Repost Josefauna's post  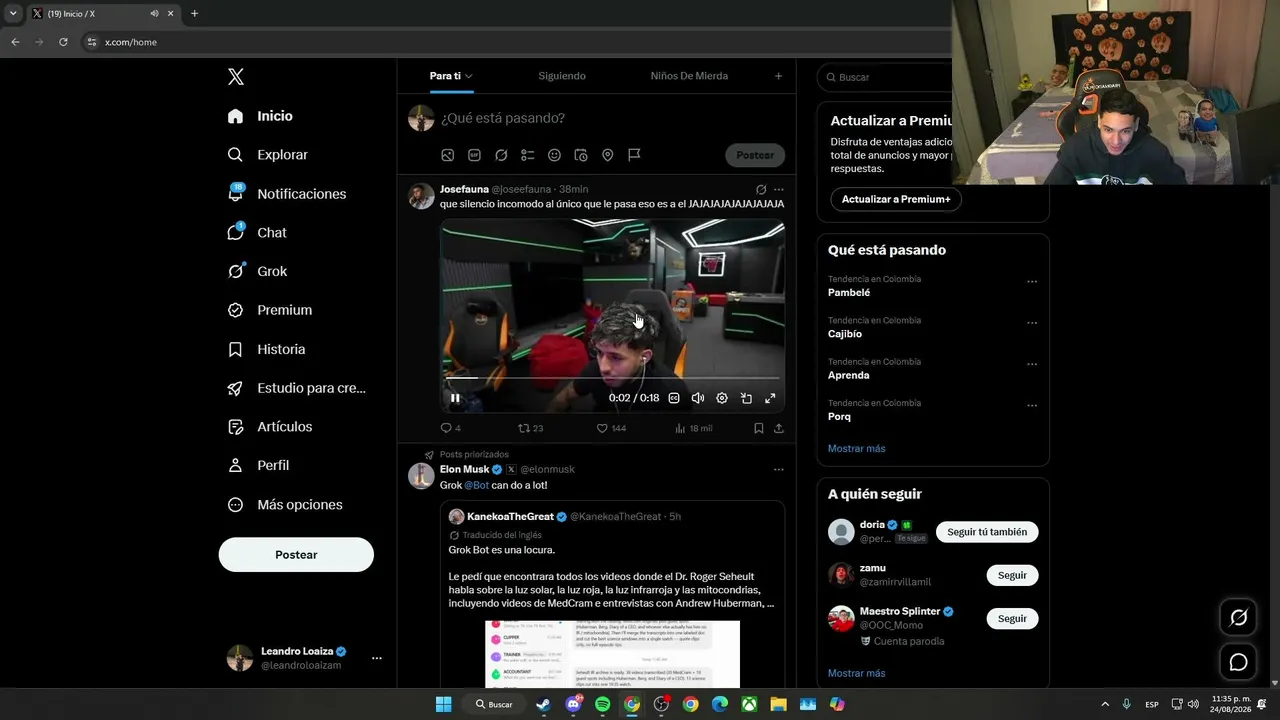(x=530, y=428)
